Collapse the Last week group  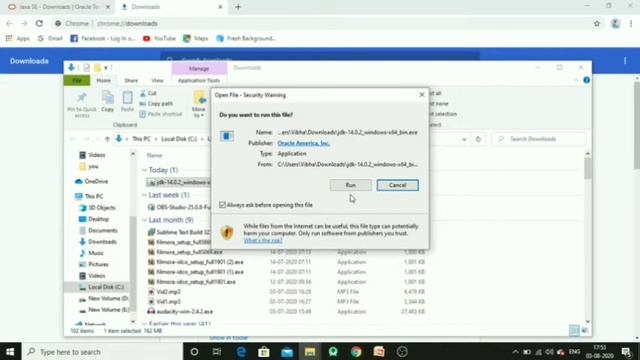[144, 195]
